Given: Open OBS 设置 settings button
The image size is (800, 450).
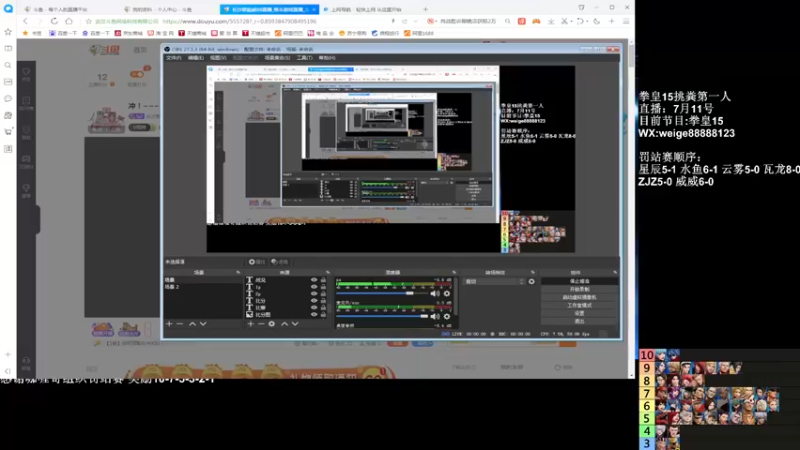Looking at the screenshot, I should (x=580, y=313).
